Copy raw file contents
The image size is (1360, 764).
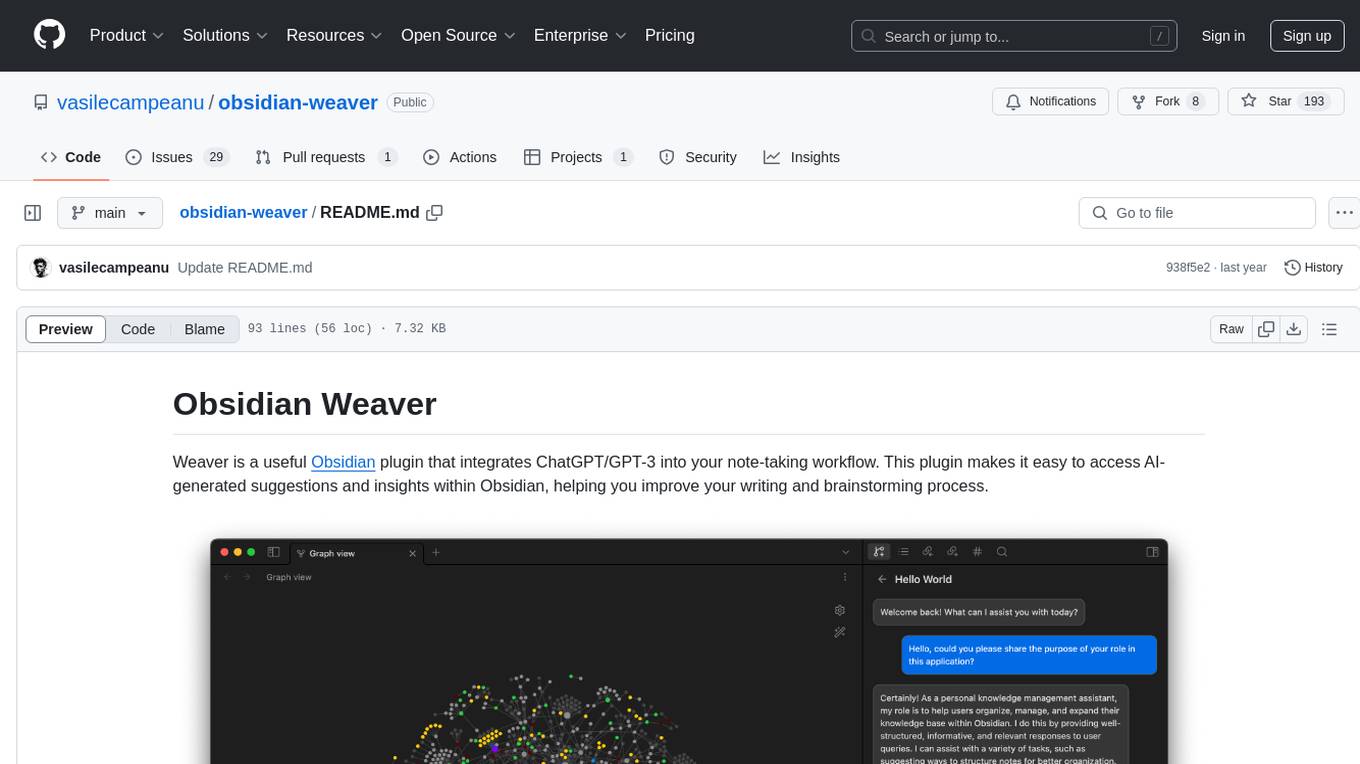[x=1267, y=329]
